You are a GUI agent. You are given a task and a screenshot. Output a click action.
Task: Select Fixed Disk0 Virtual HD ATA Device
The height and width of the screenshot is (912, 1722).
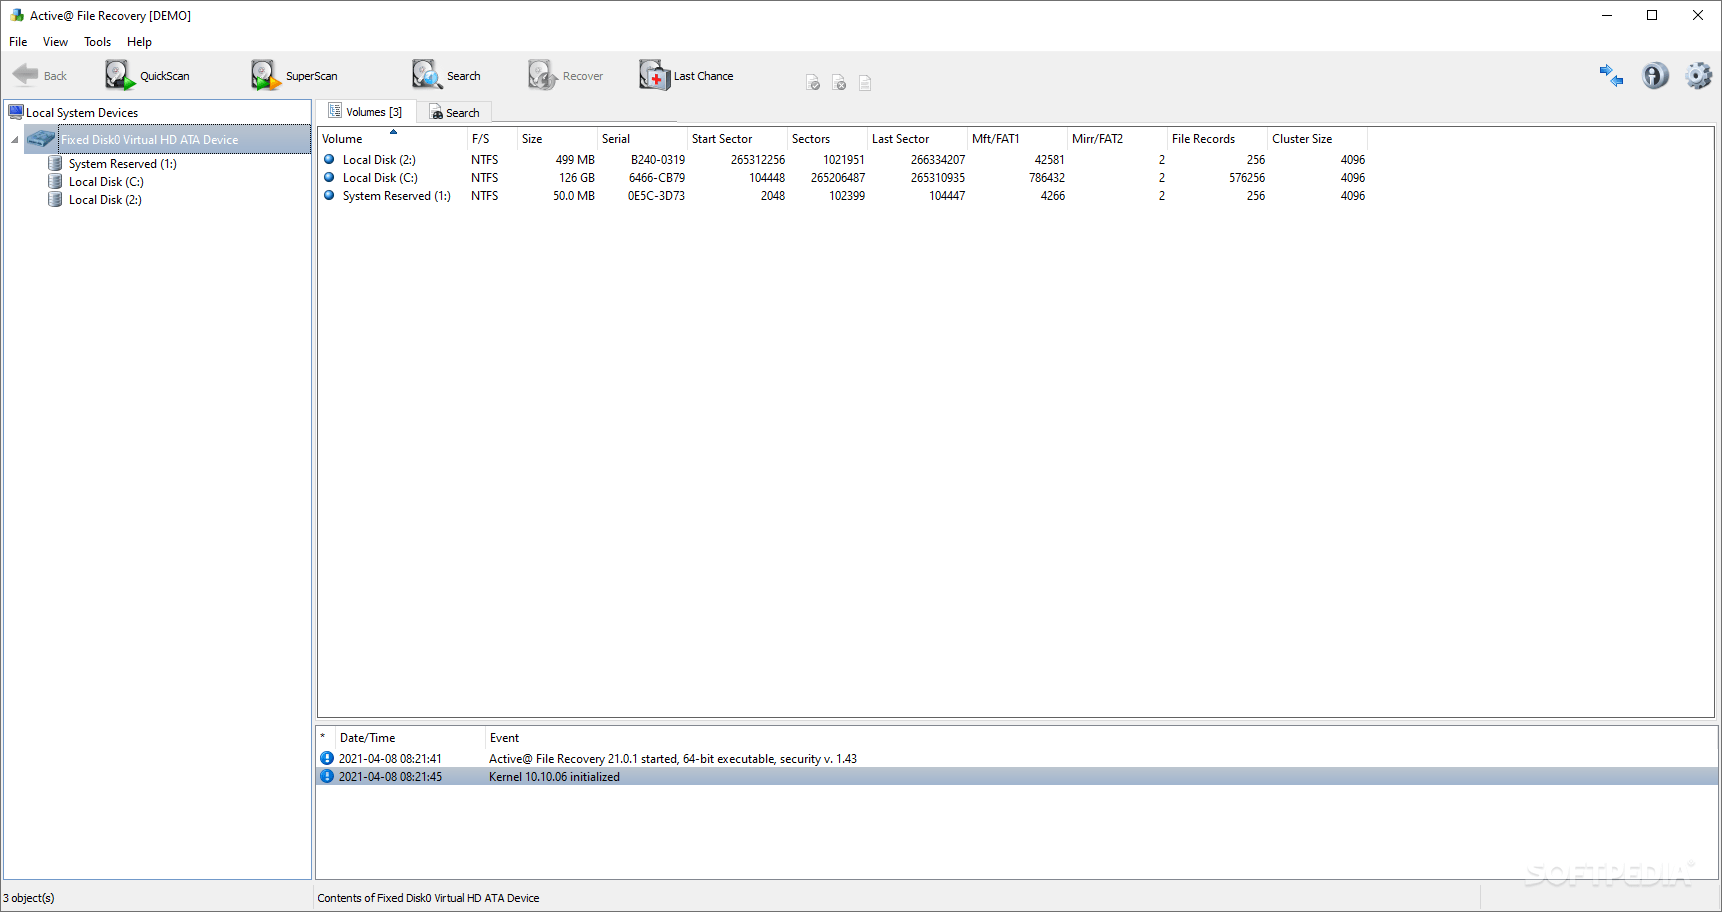point(150,140)
